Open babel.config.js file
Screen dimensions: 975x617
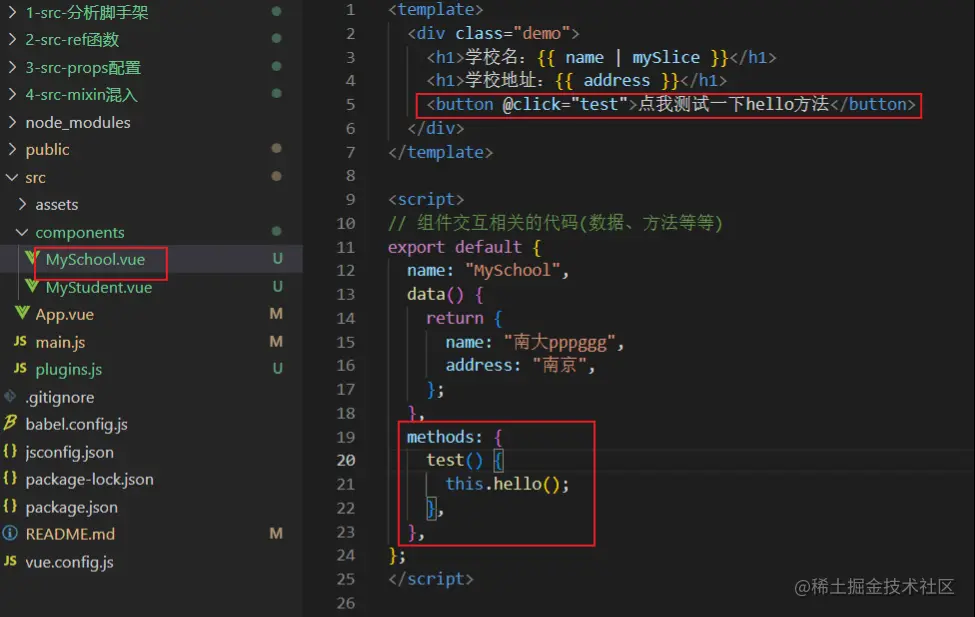point(76,424)
